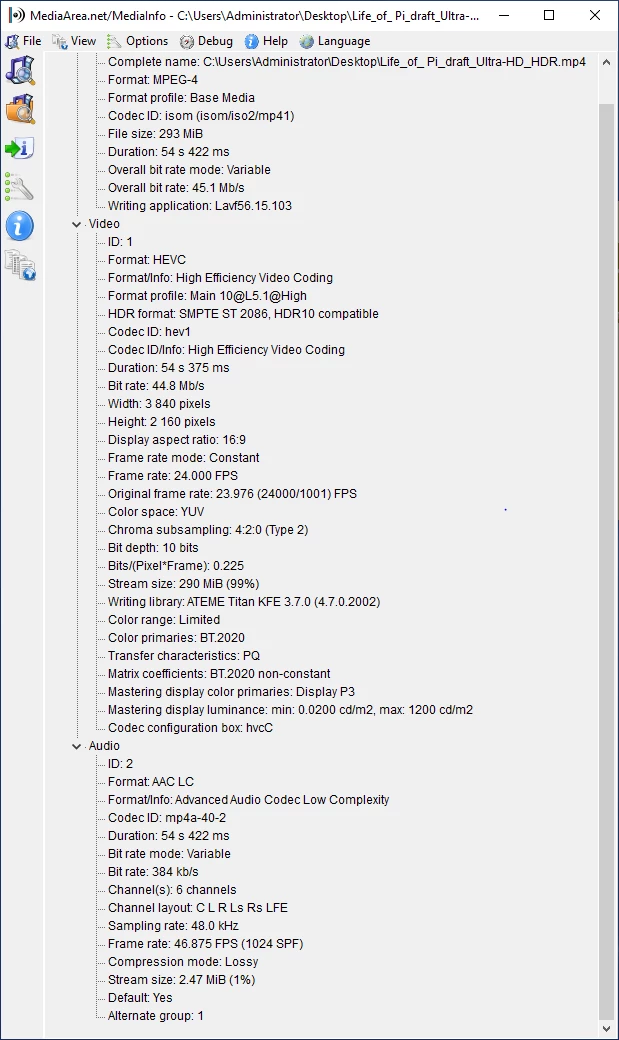Select 'Codec configuration box: hvcC' row
Screen dimensions: 619x1040
190,728
